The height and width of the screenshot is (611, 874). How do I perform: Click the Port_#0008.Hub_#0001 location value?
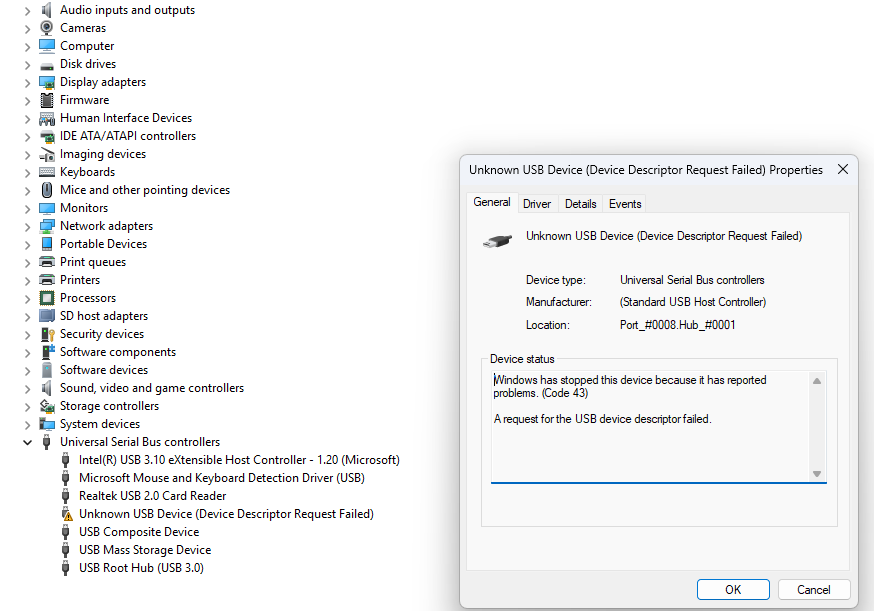677,325
